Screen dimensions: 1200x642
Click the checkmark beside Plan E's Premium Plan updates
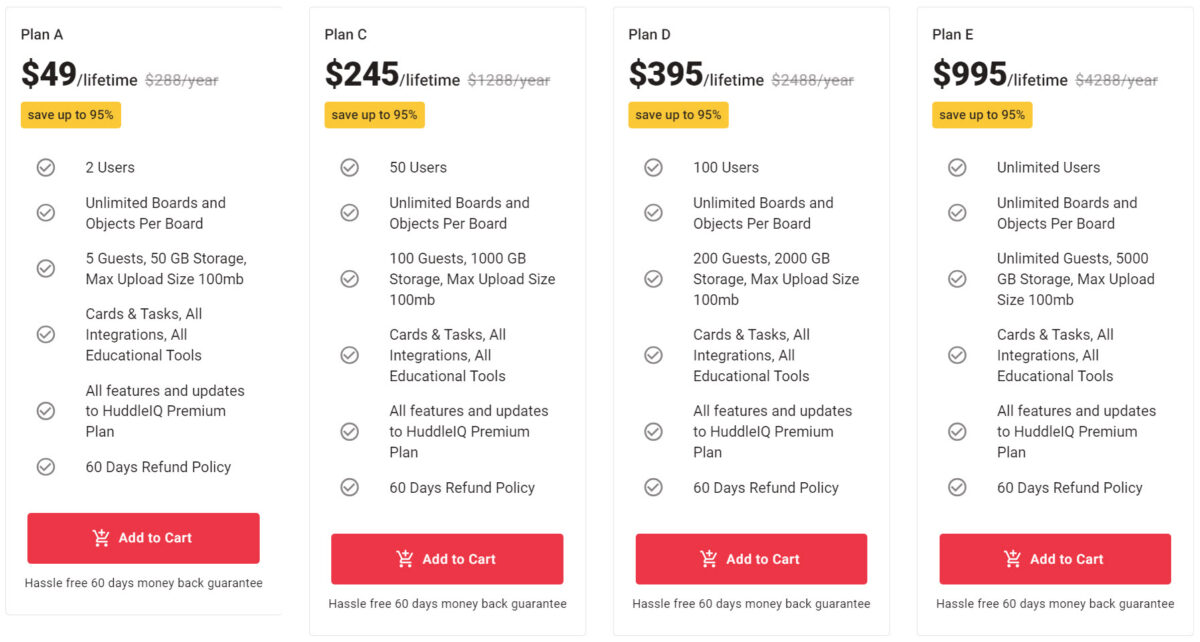coord(958,431)
